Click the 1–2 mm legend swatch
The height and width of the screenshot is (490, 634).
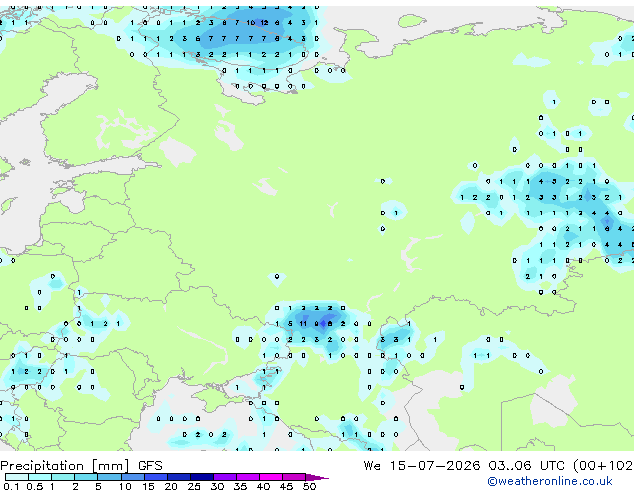63,477
